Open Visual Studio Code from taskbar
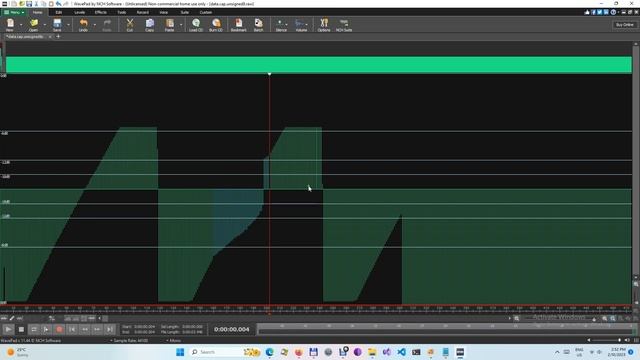640x360 pixels. (401, 352)
